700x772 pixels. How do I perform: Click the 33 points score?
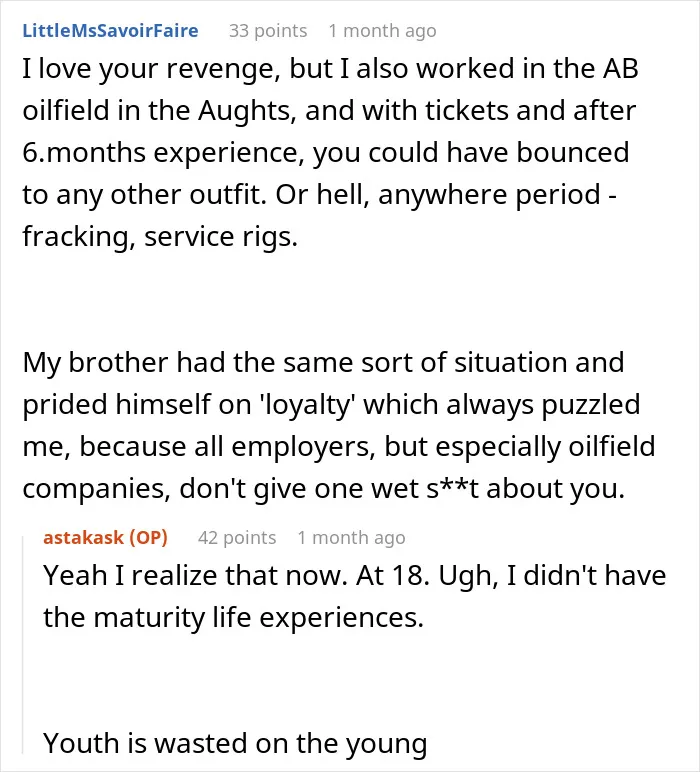(268, 31)
